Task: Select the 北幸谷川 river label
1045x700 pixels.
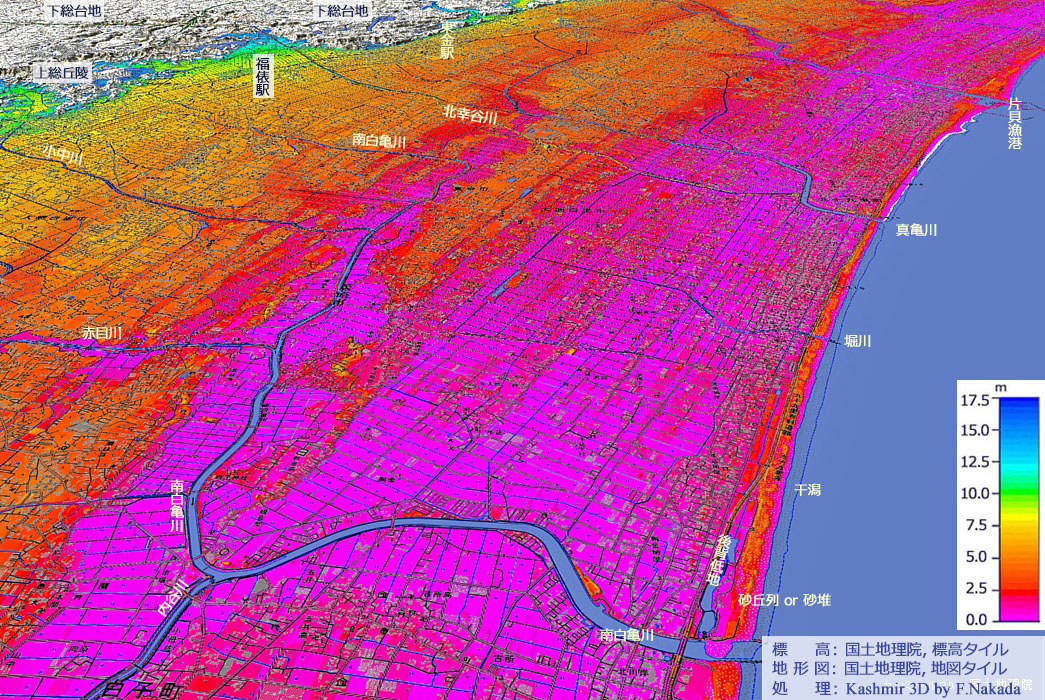Action: 470,116
